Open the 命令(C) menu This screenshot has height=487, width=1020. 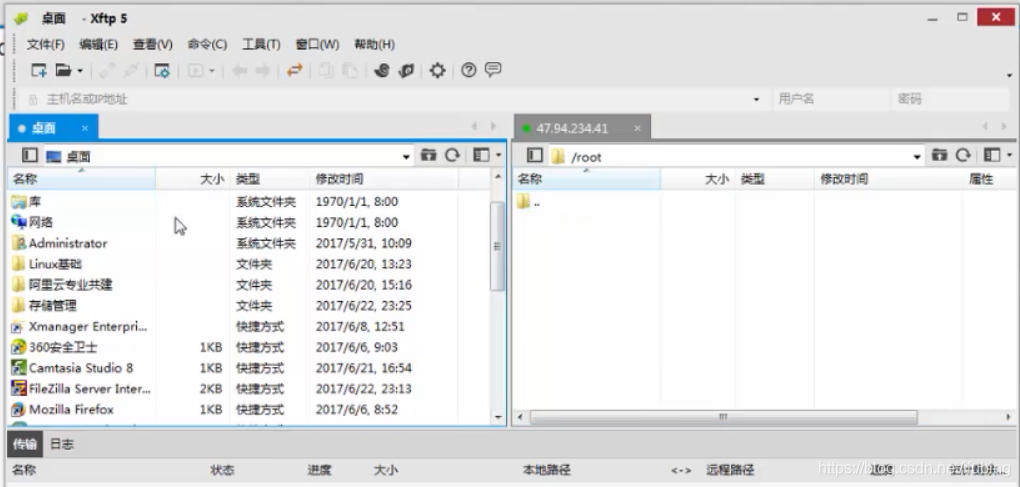tap(208, 44)
